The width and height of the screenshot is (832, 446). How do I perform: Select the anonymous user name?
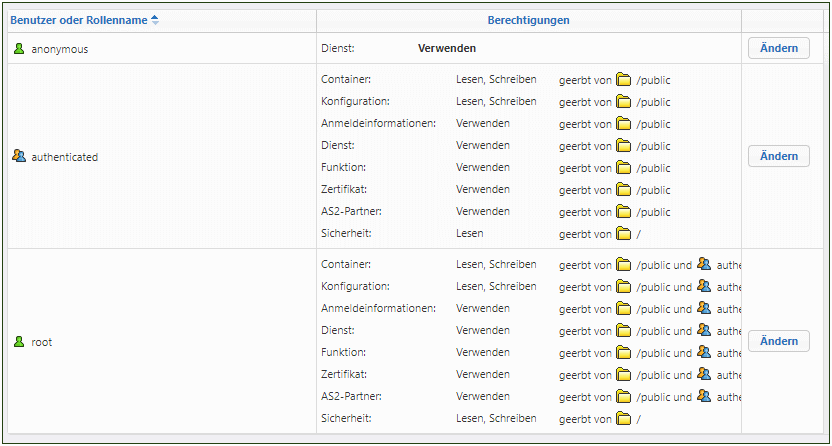click(59, 49)
